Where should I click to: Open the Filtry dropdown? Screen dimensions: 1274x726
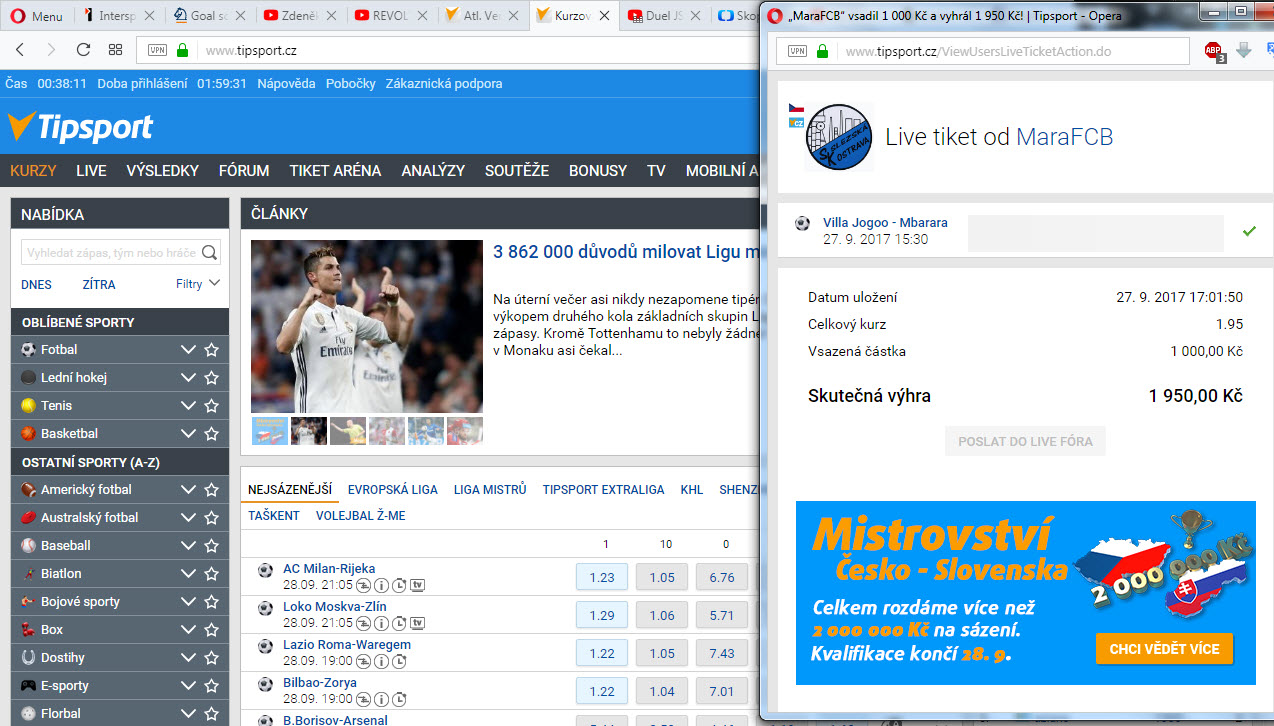(x=198, y=284)
